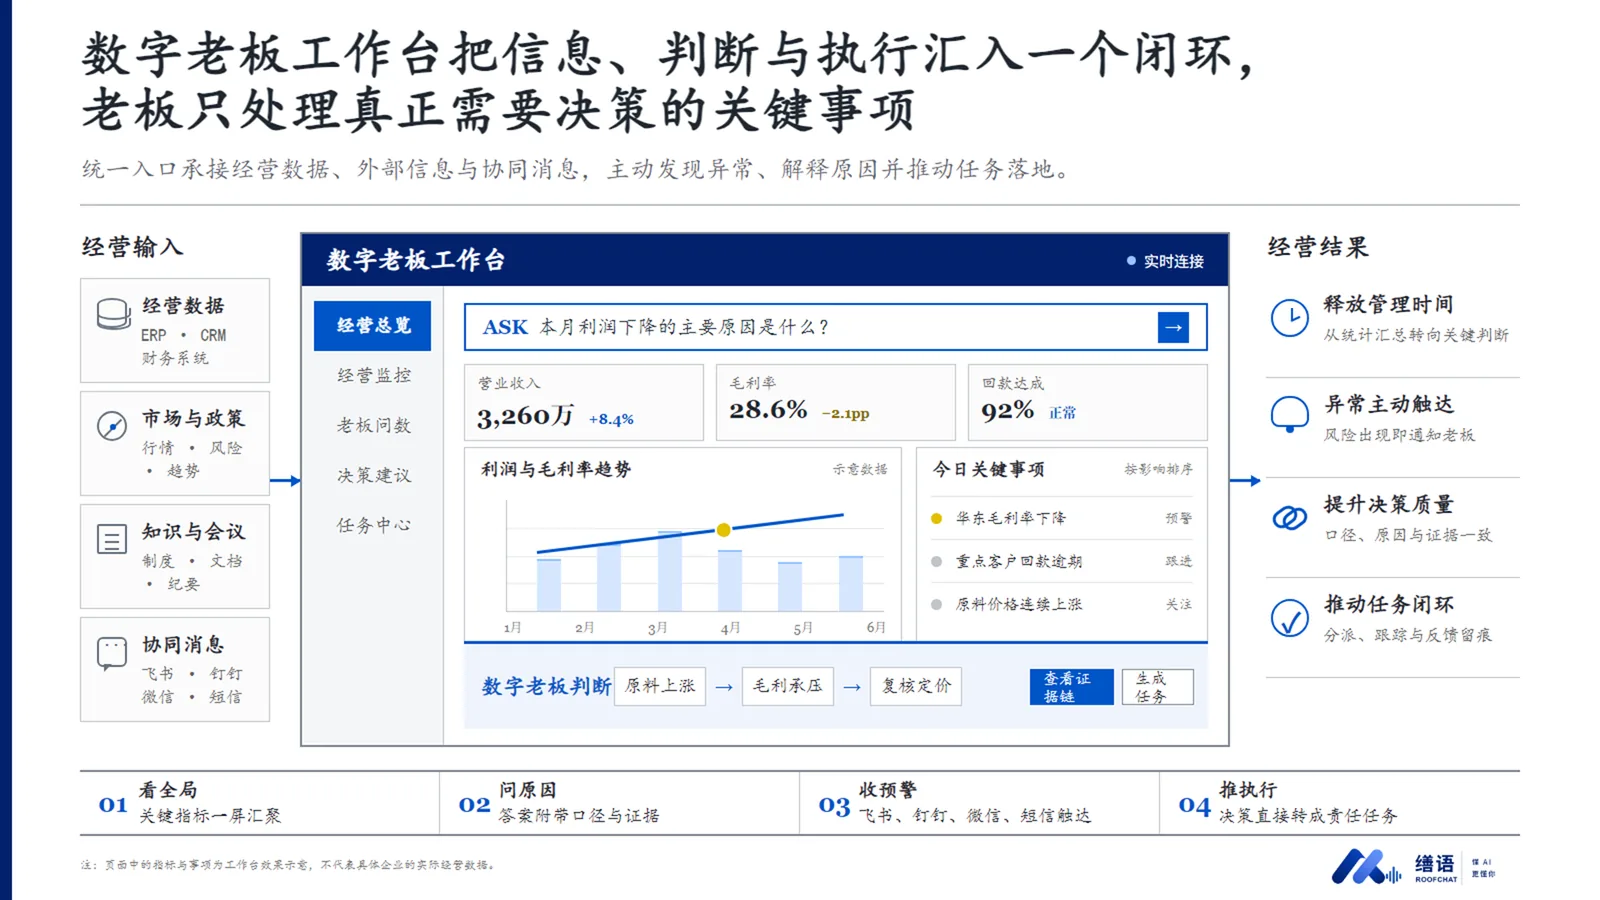The width and height of the screenshot is (1600, 900).
Task: Click the 利润与毛利率趋势 chart title
Action: [556, 469]
